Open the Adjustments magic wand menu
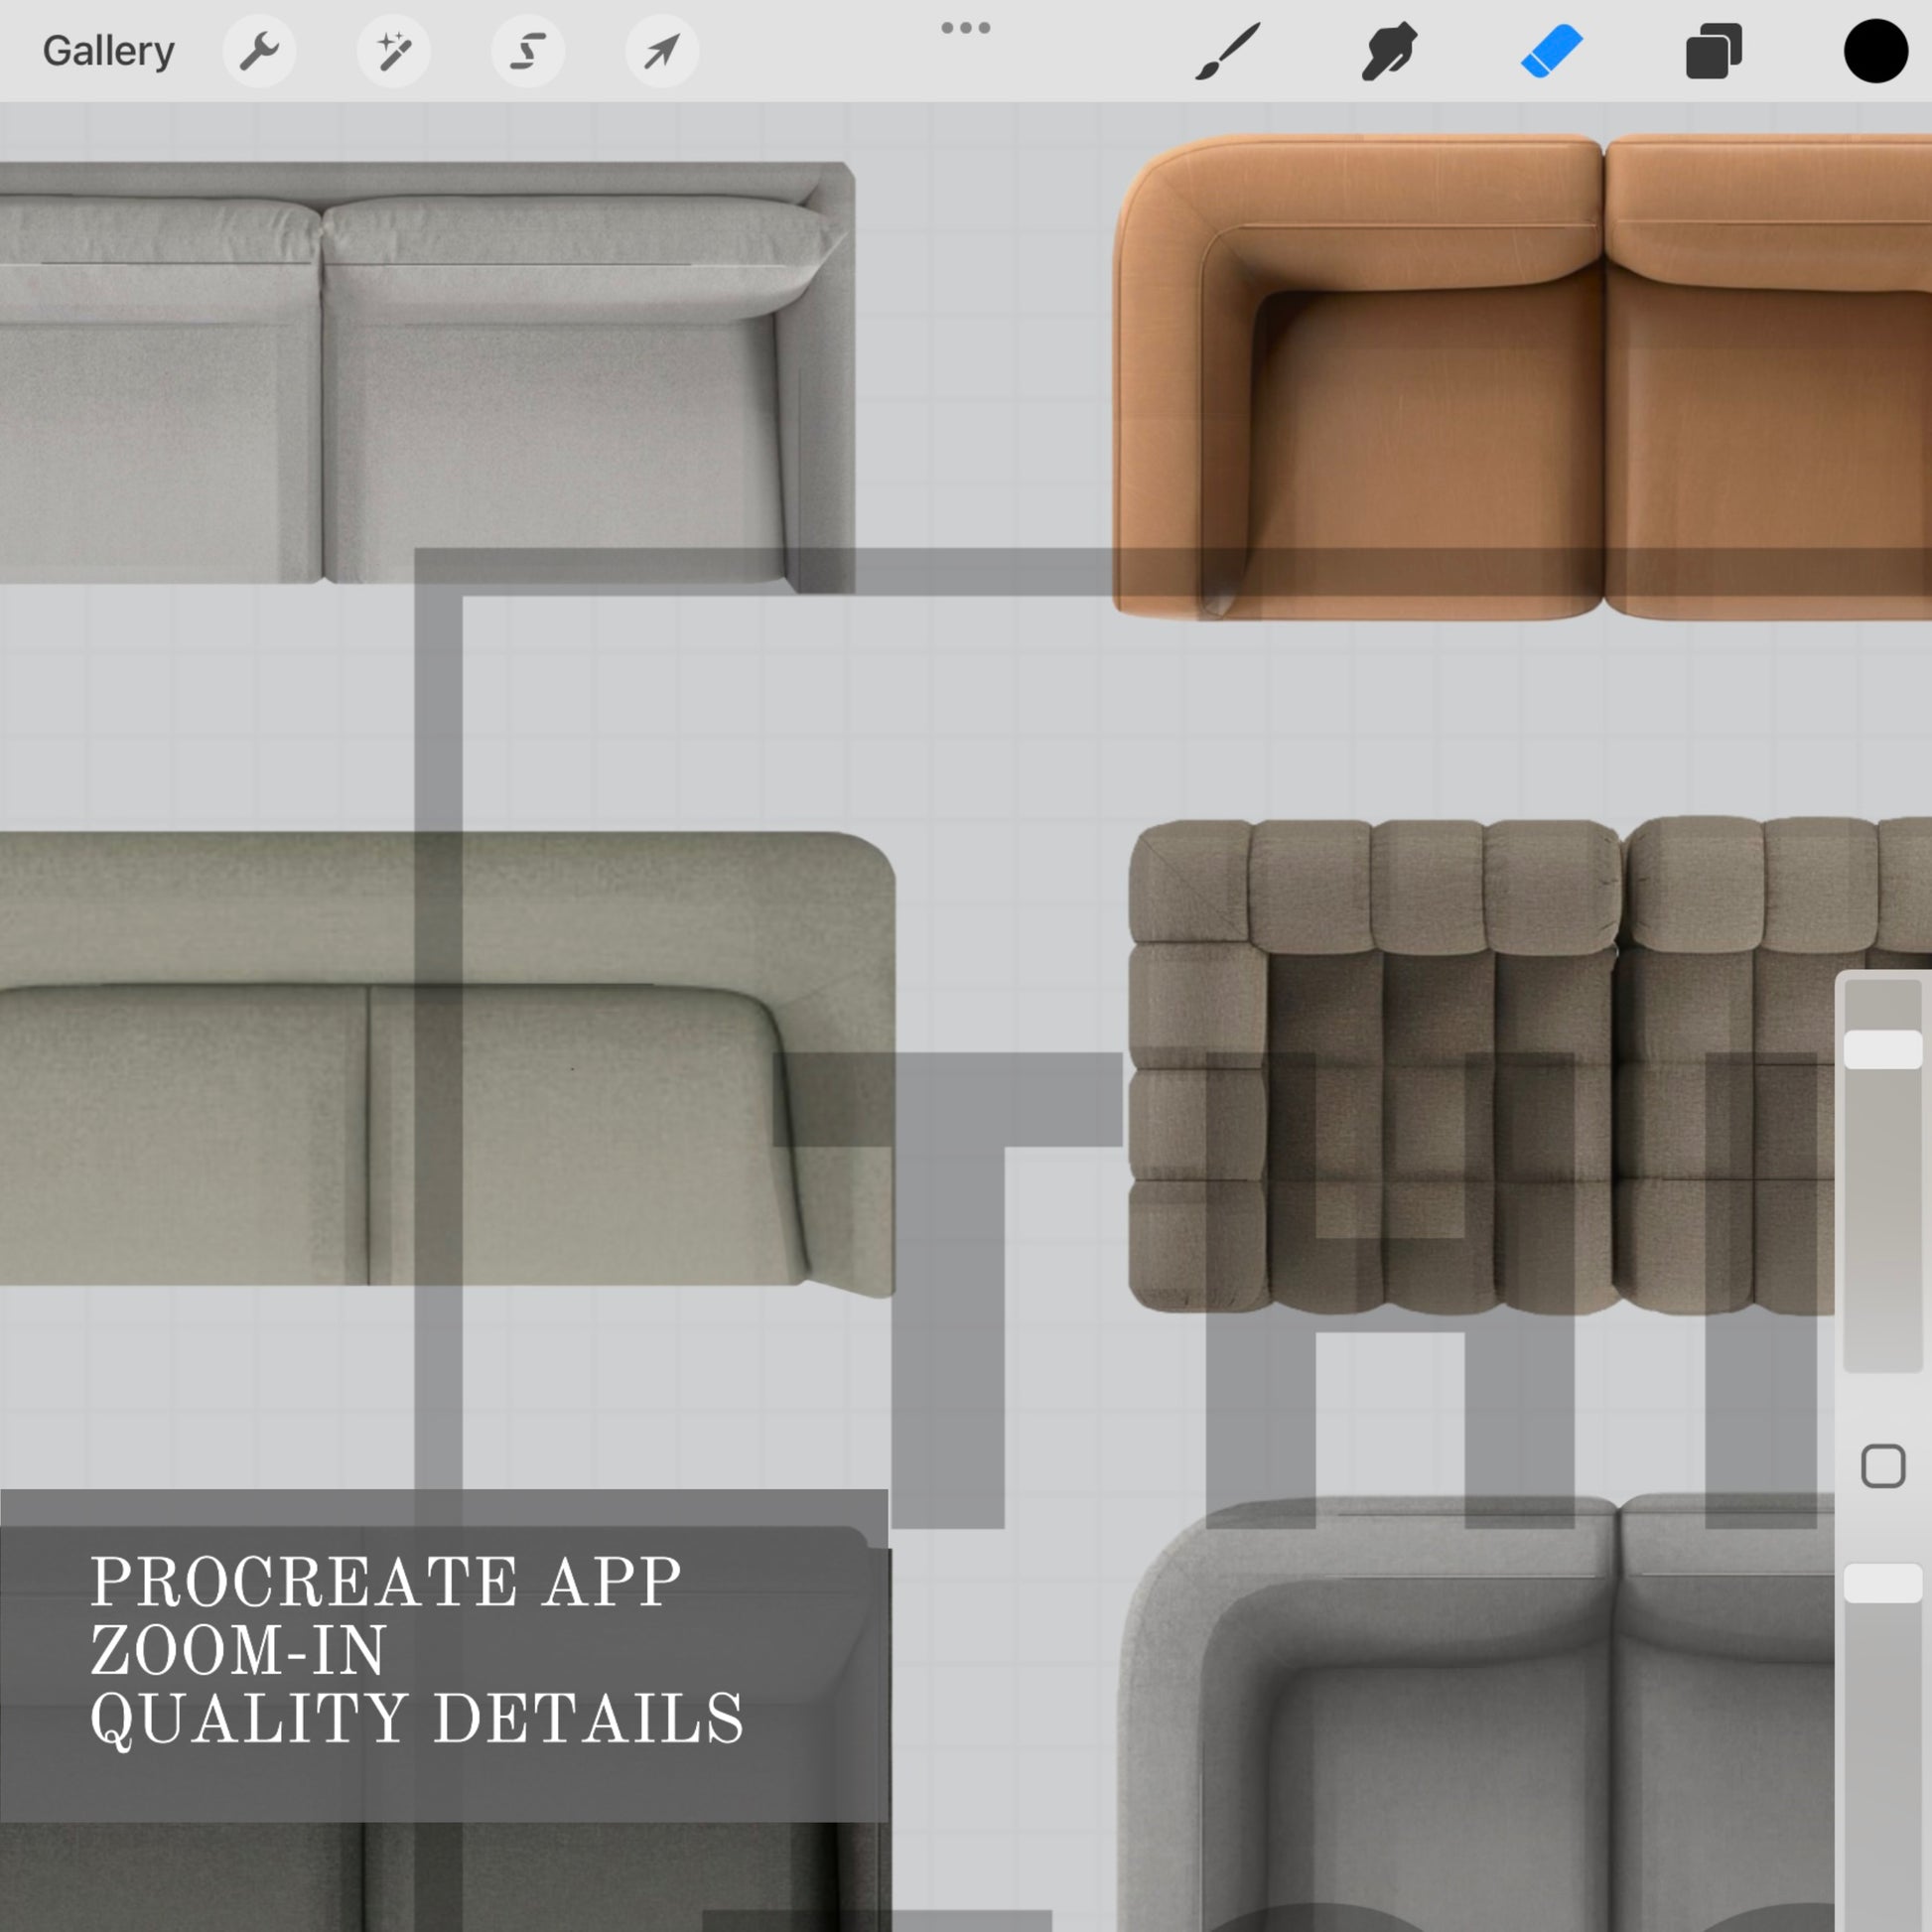 tap(394, 51)
